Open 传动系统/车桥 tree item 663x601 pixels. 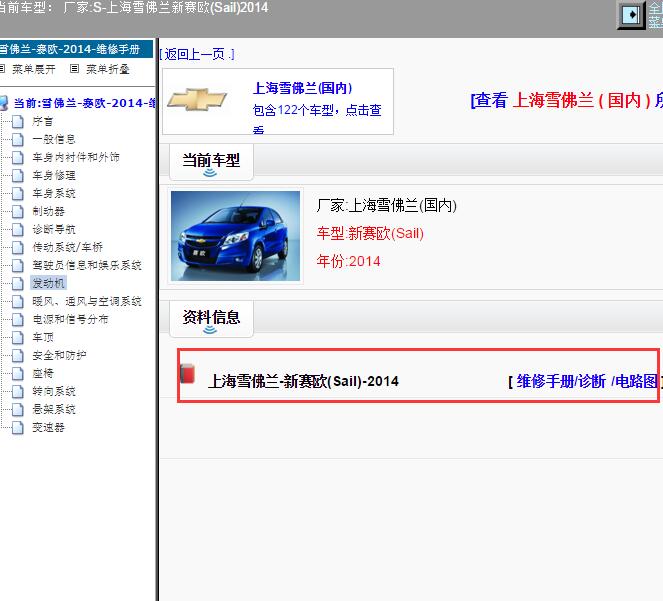(x=68, y=247)
